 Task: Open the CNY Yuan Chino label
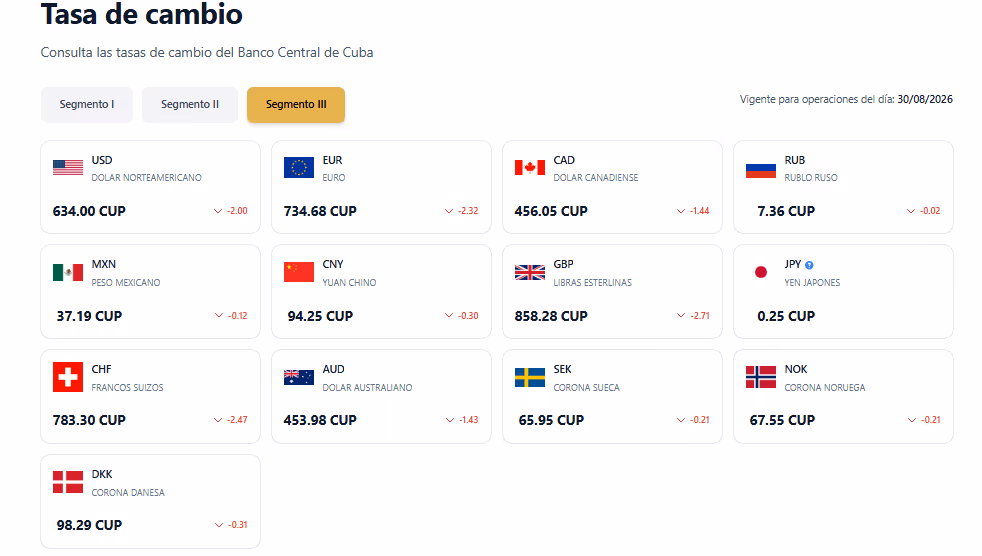[x=349, y=273]
